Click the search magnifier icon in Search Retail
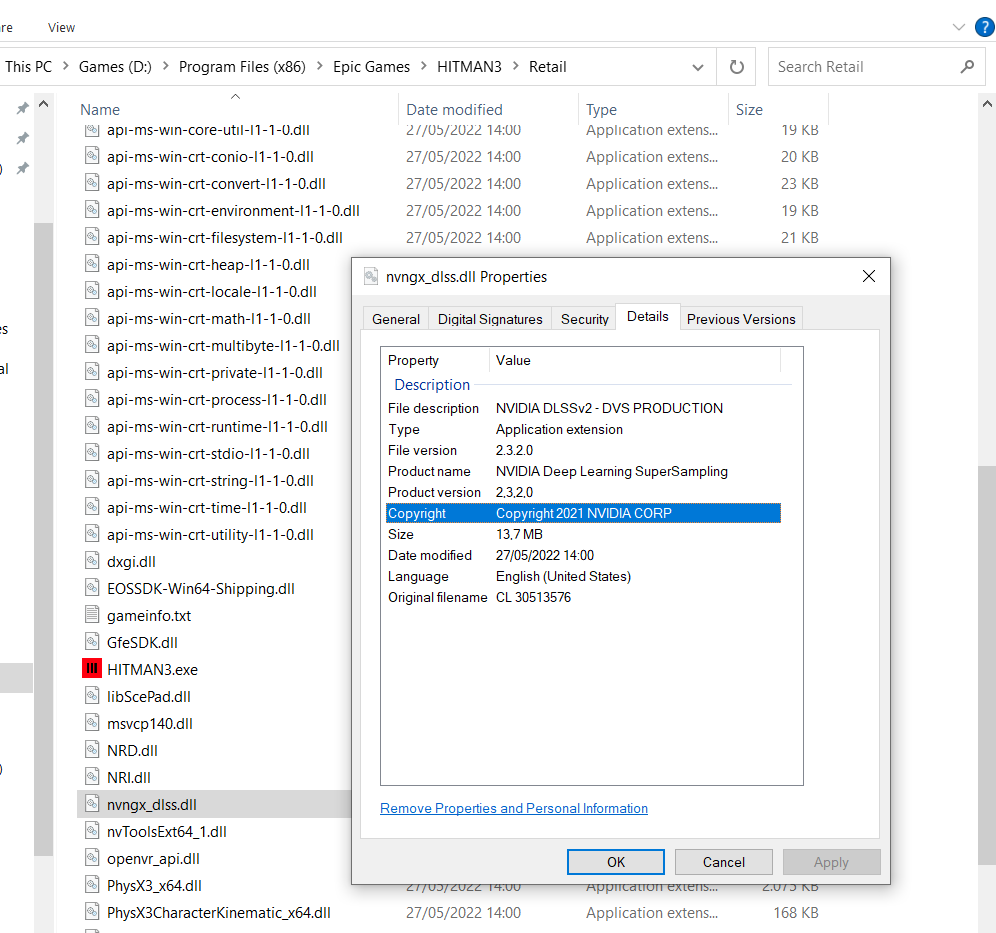Viewport: 996px width, 933px height. coord(967,67)
